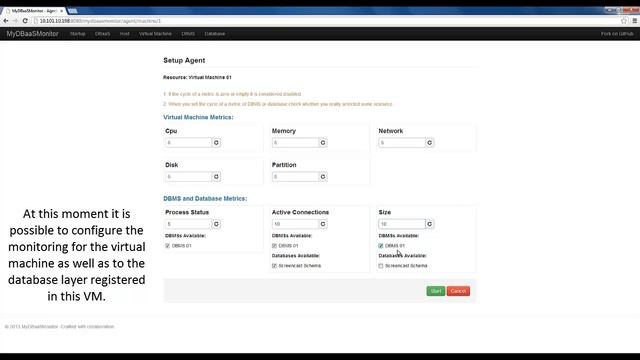Screen dimensions: 640x360
Task: Open the Chrome menu icon
Action: (x=635, y=21)
